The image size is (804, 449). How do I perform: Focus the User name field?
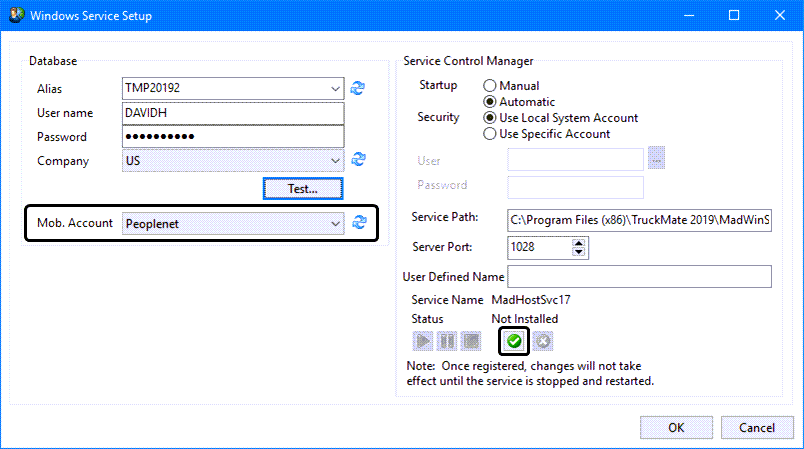233,113
